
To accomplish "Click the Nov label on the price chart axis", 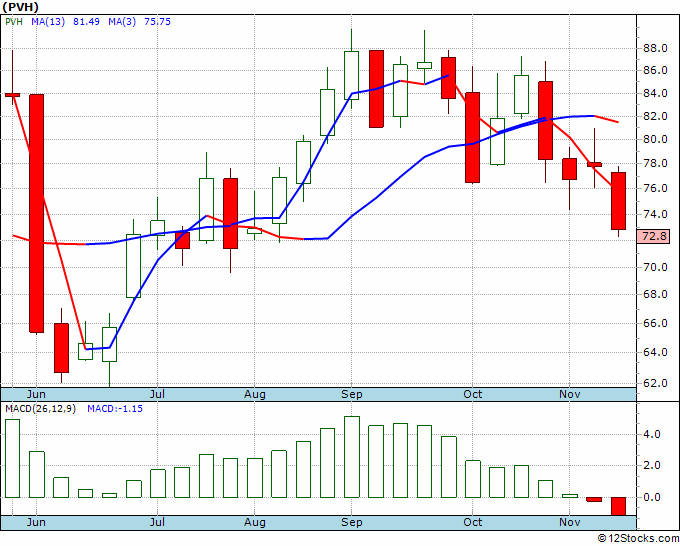I will (x=569, y=394).
